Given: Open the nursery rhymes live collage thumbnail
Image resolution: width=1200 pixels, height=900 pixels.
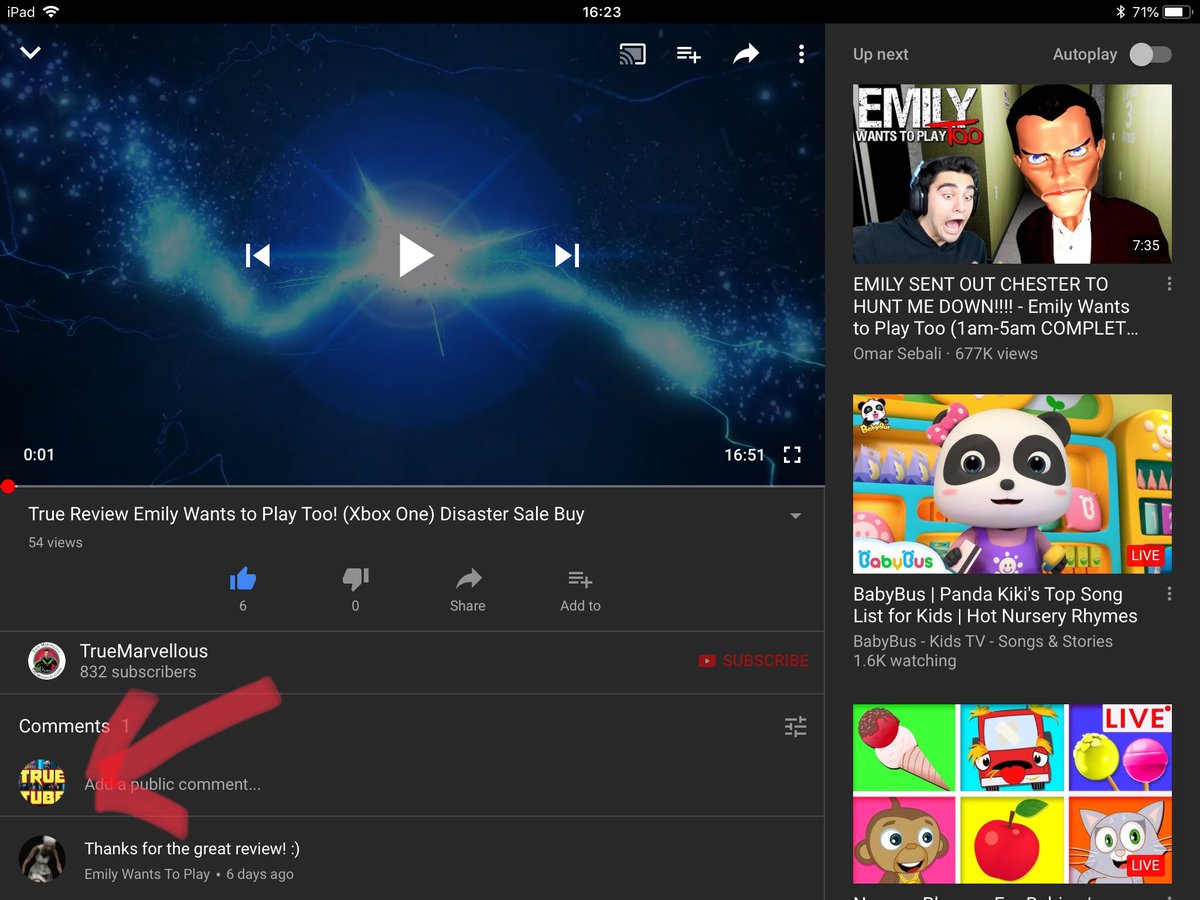Looking at the screenshot, I should click(1012, 794).
